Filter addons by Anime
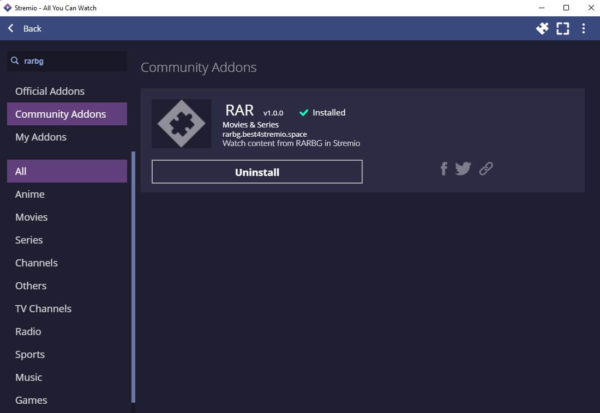 67,194
